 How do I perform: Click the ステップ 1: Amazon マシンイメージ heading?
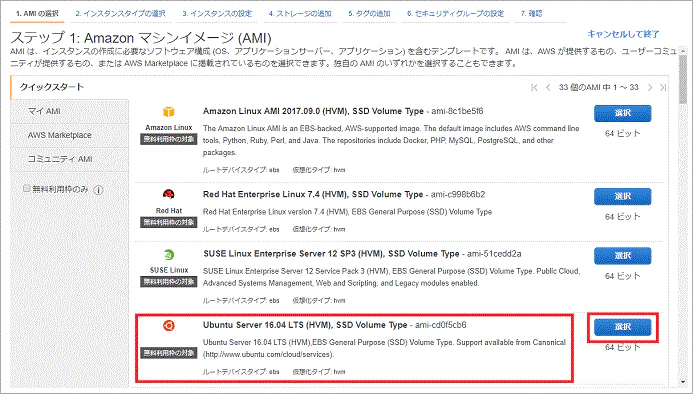(141, 38)
